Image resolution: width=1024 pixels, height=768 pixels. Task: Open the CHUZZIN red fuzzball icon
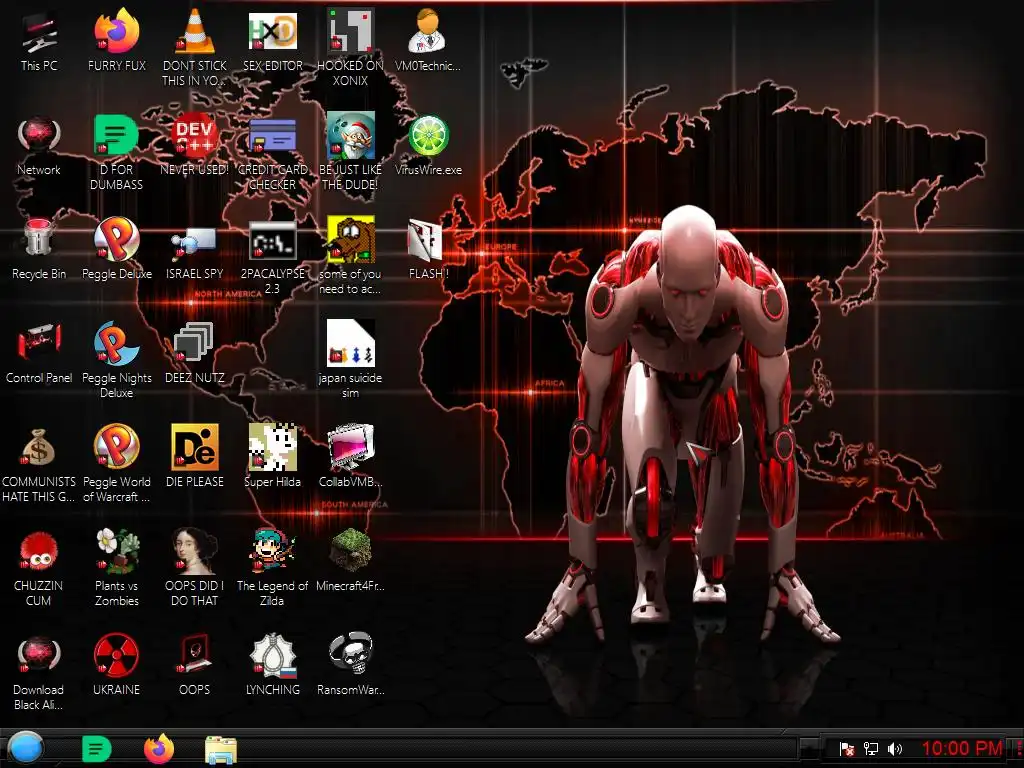point(39,551)
